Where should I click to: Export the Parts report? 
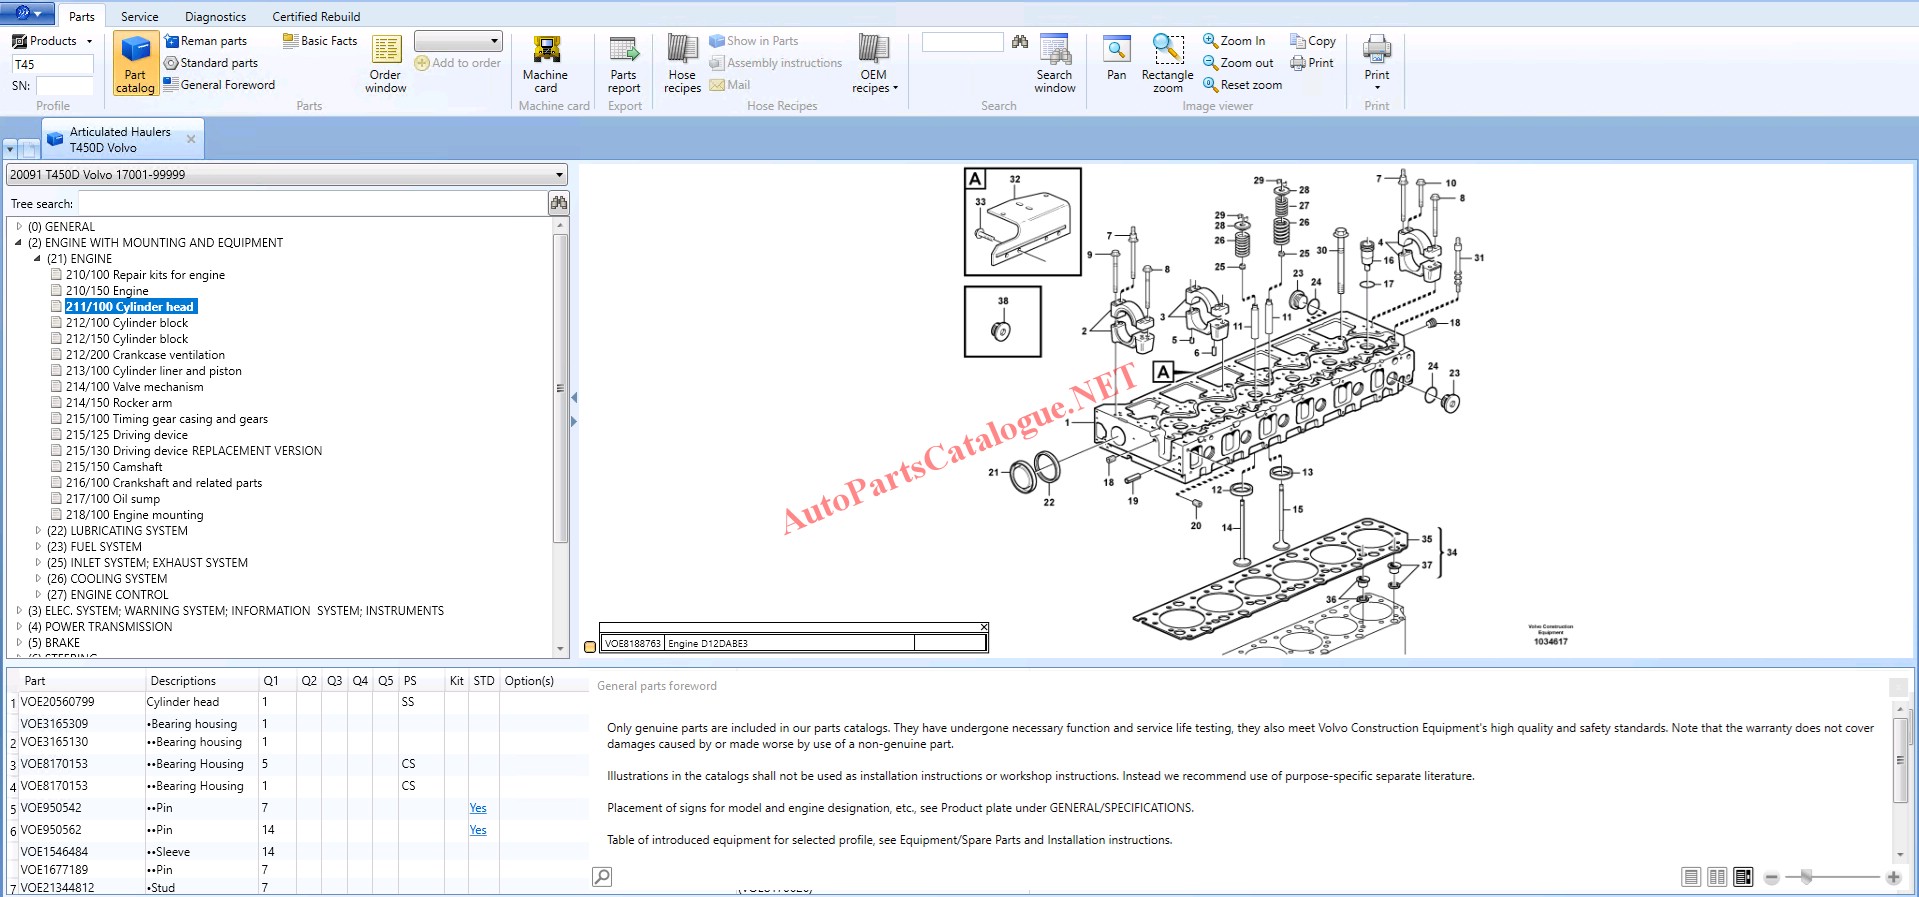624,64
